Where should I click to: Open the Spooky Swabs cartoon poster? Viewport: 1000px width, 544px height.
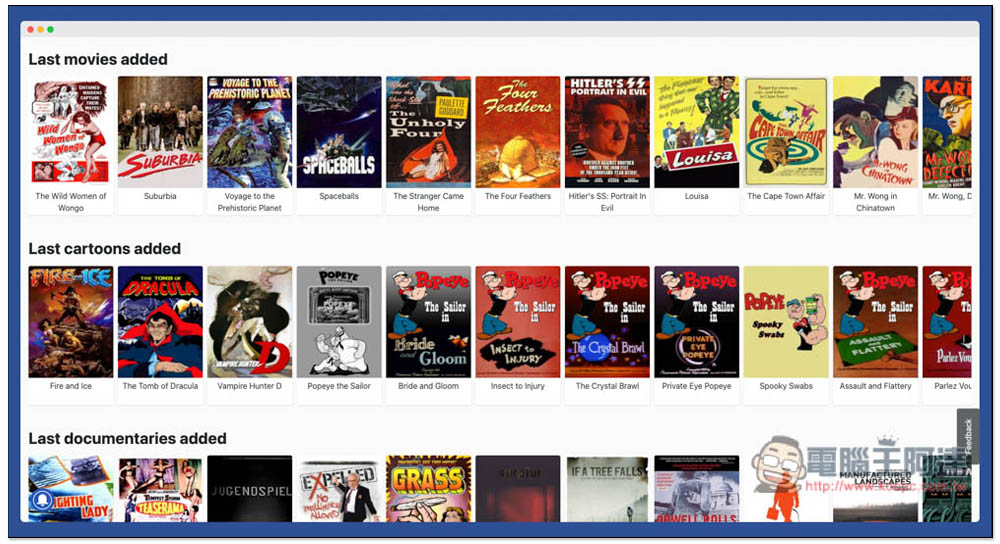786,321
